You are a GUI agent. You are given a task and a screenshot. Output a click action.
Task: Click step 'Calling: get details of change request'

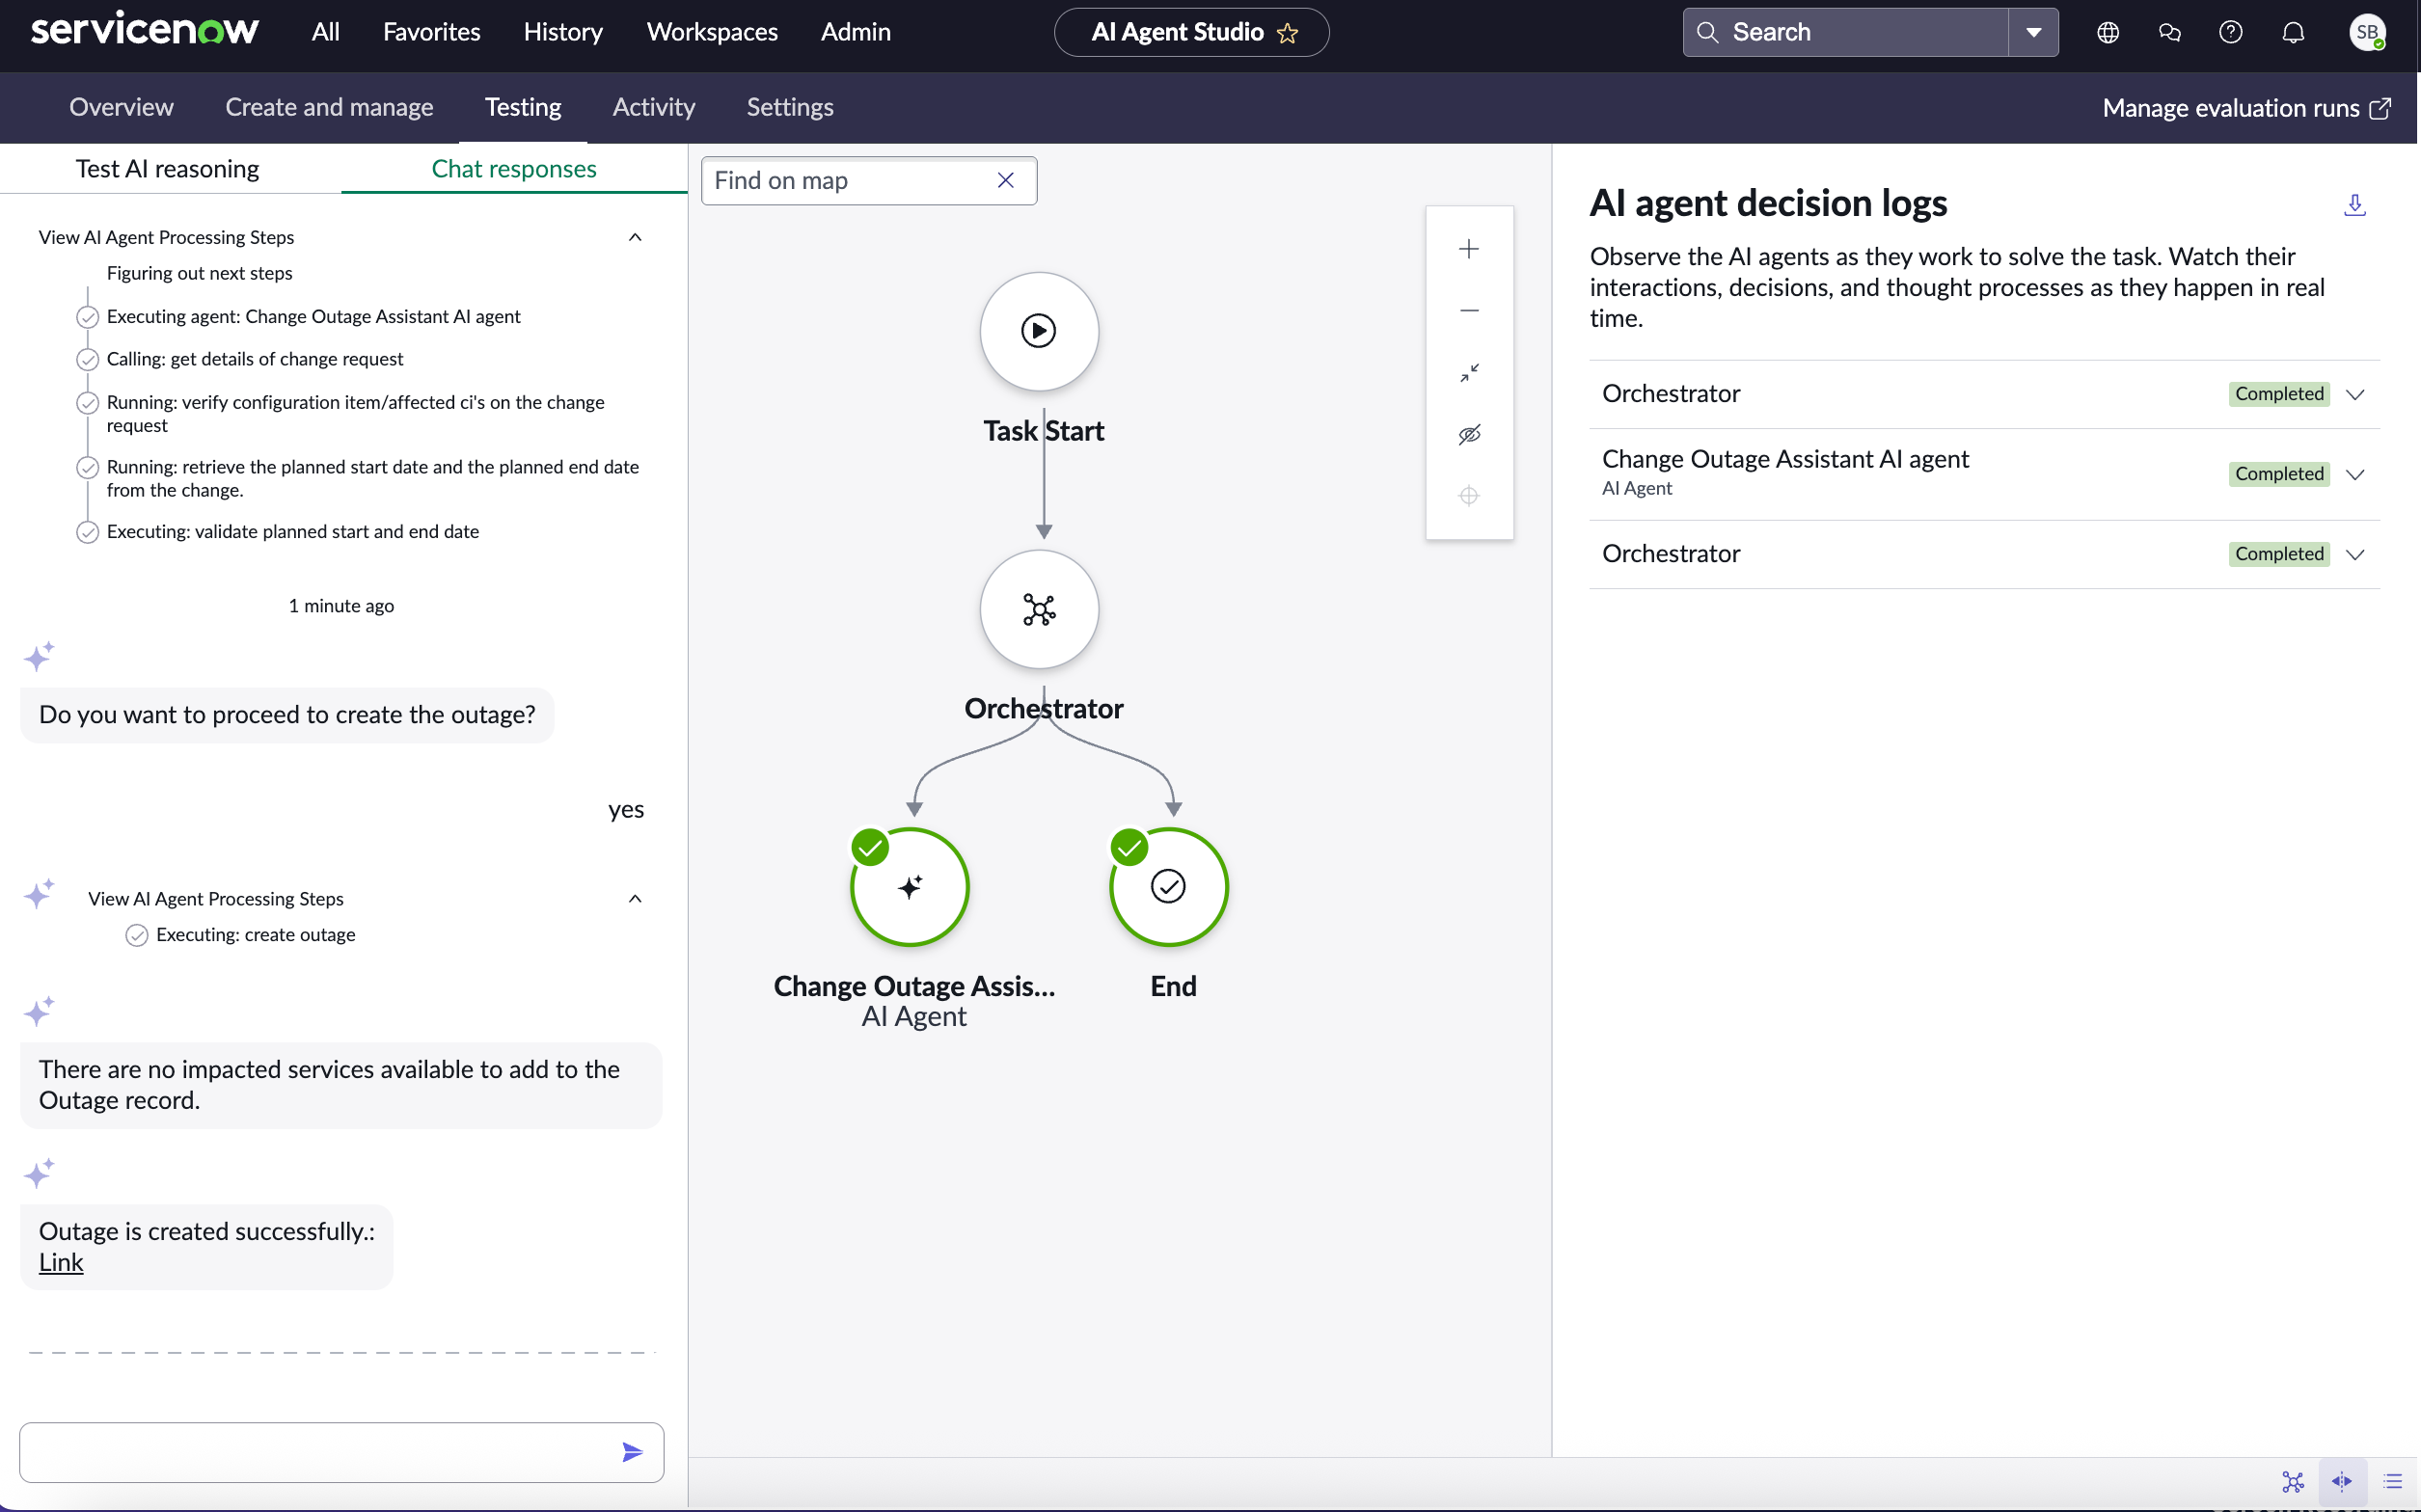[x=255, y=359]
